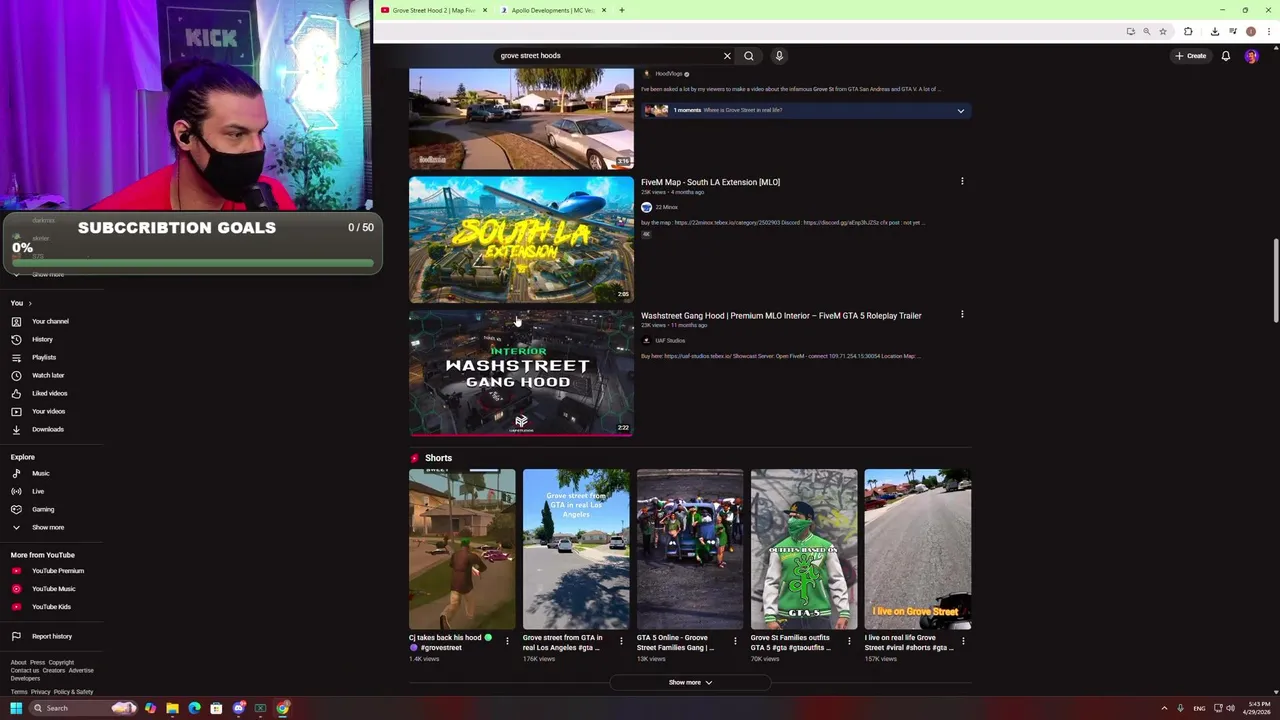The width and height of the screenshot is (1280, 720).
Task: Click install/cast screen icon in address bar
Action: point(1130,31)
